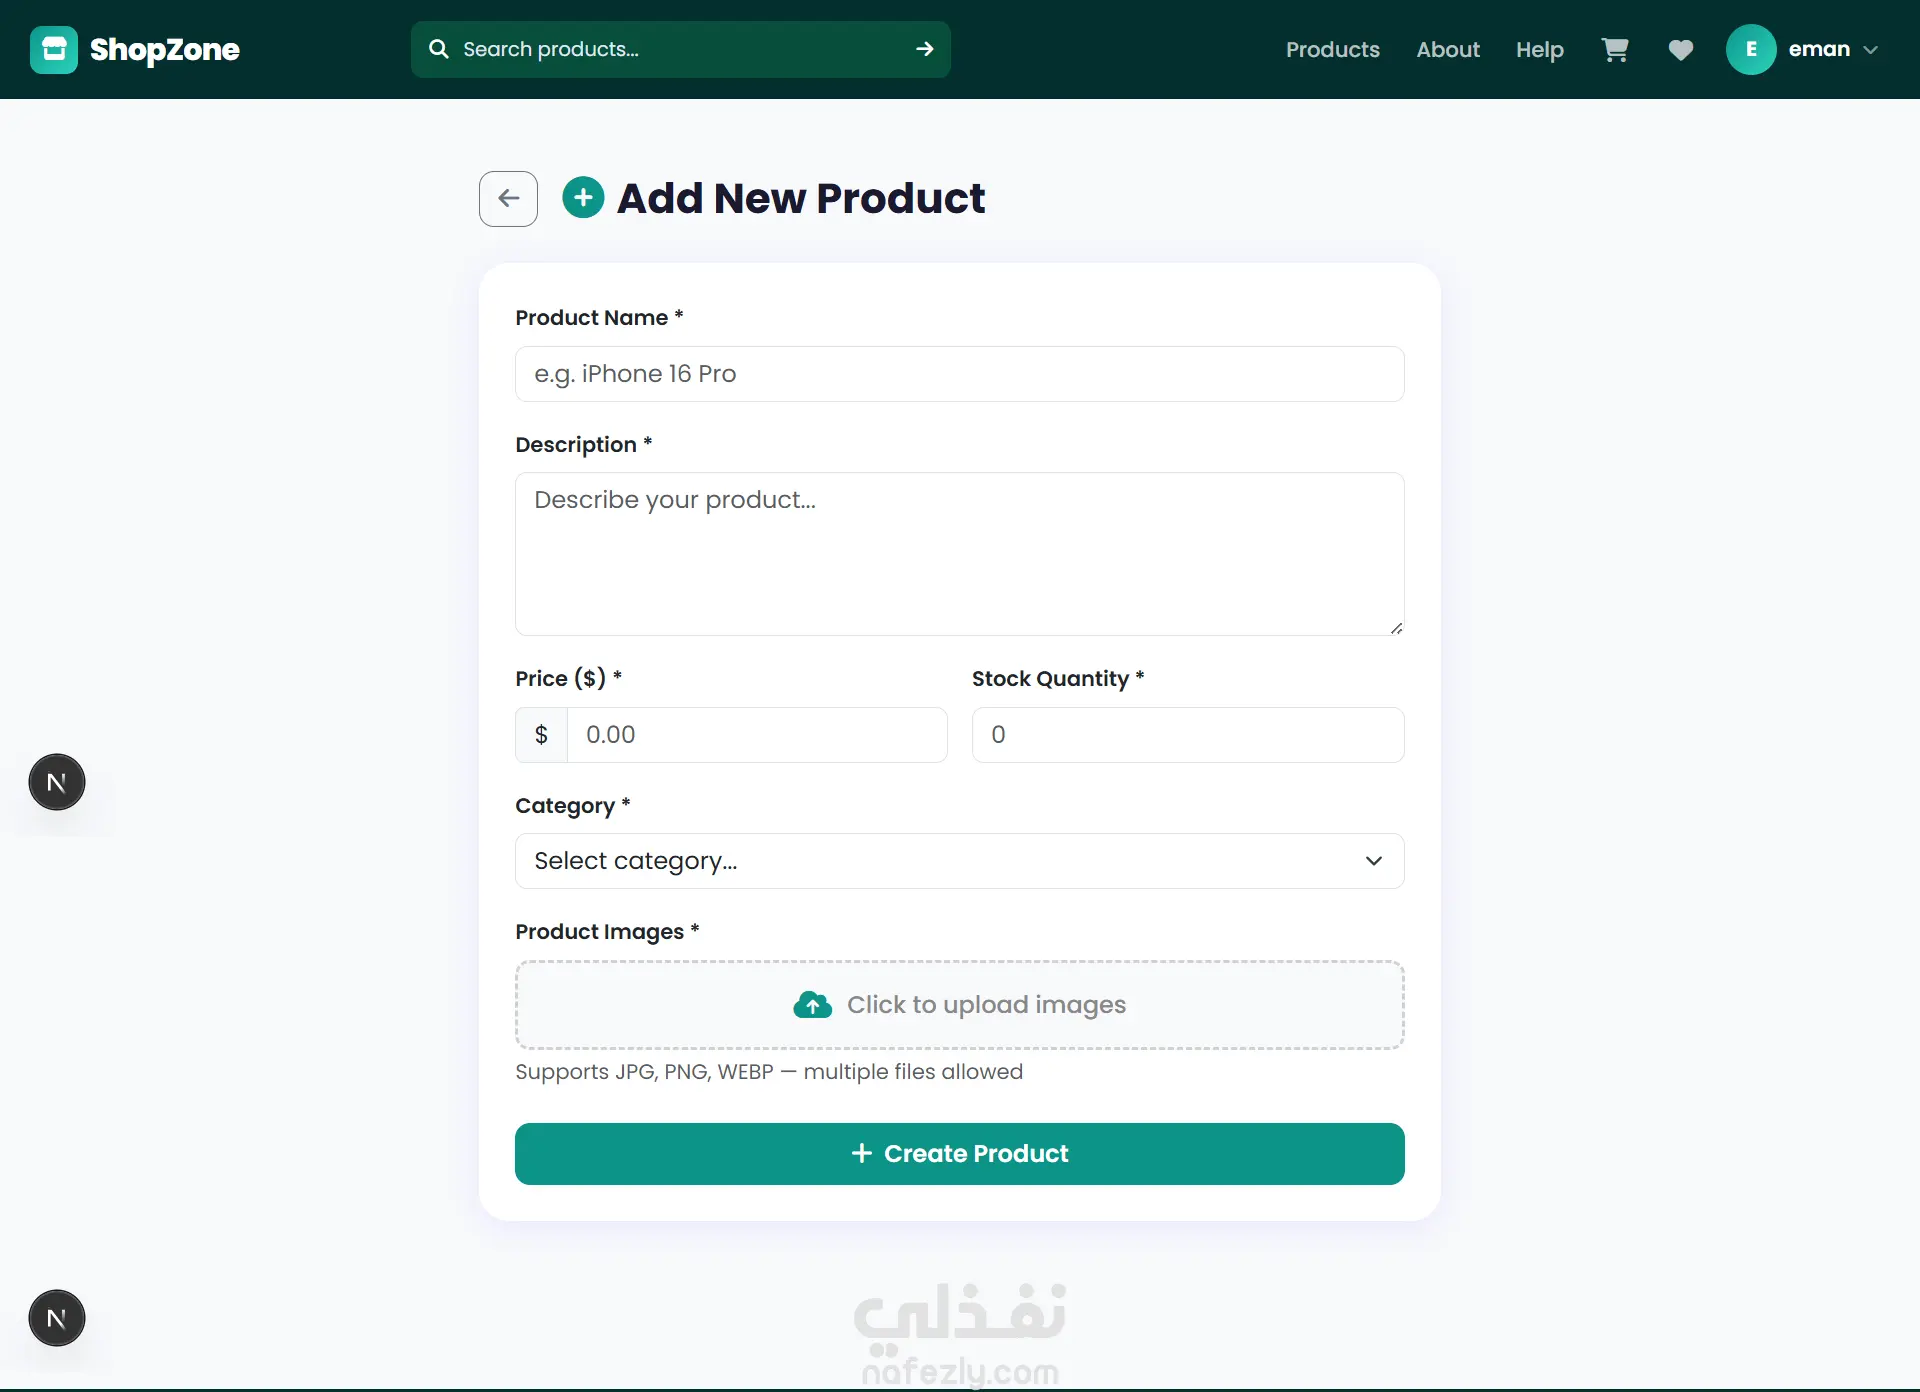Open the Select category dropdown
Viewport: 1920px width, 1392px height.
tap(960, 861)
